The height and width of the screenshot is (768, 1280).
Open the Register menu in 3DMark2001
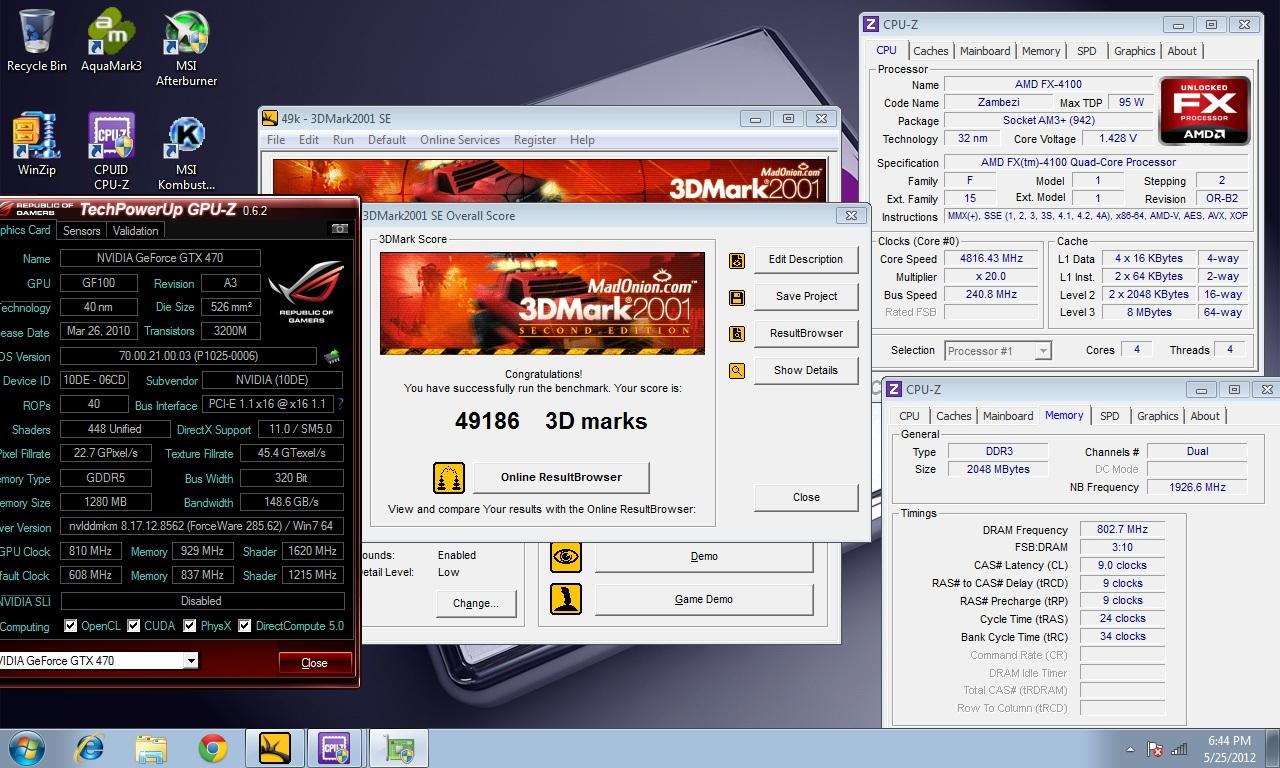pos(535,140)
